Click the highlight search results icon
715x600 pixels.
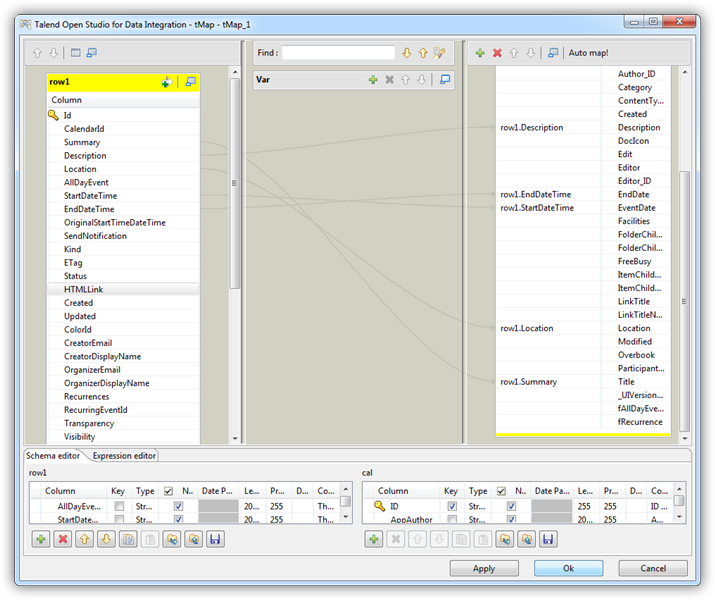click(440, 53)
